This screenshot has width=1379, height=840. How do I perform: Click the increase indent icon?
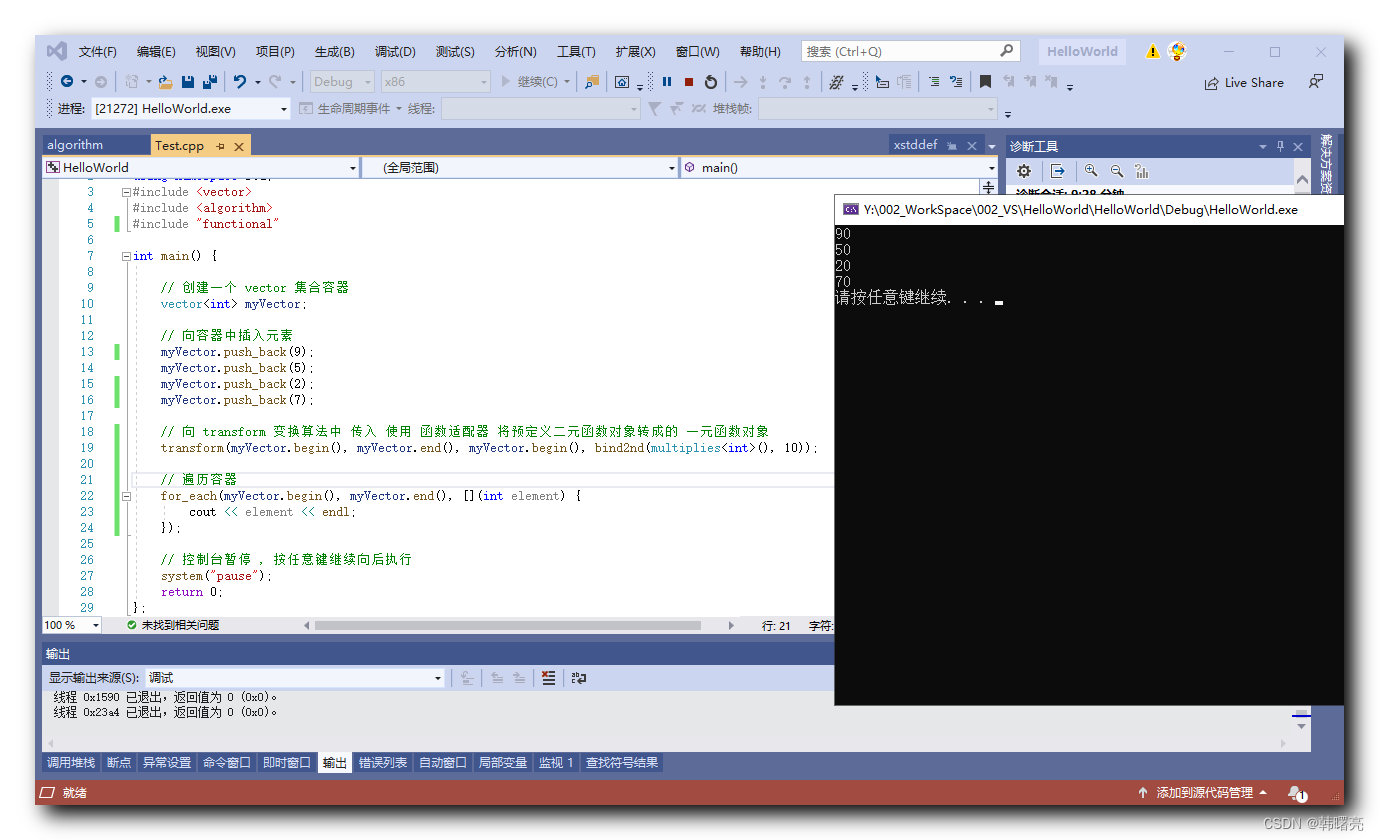[933, 82]
